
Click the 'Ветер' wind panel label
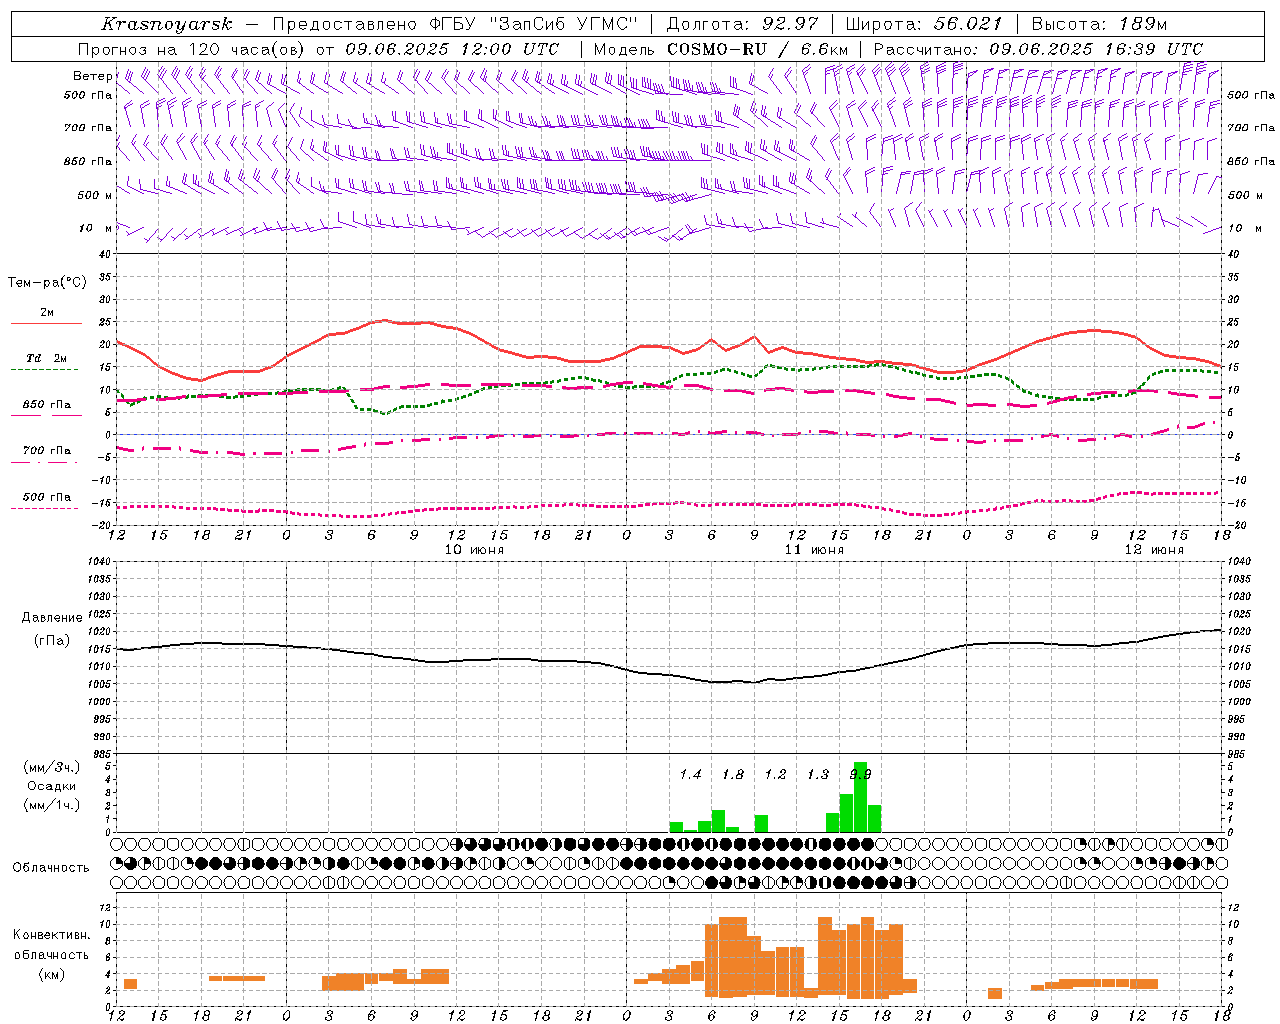click(92, 76)
